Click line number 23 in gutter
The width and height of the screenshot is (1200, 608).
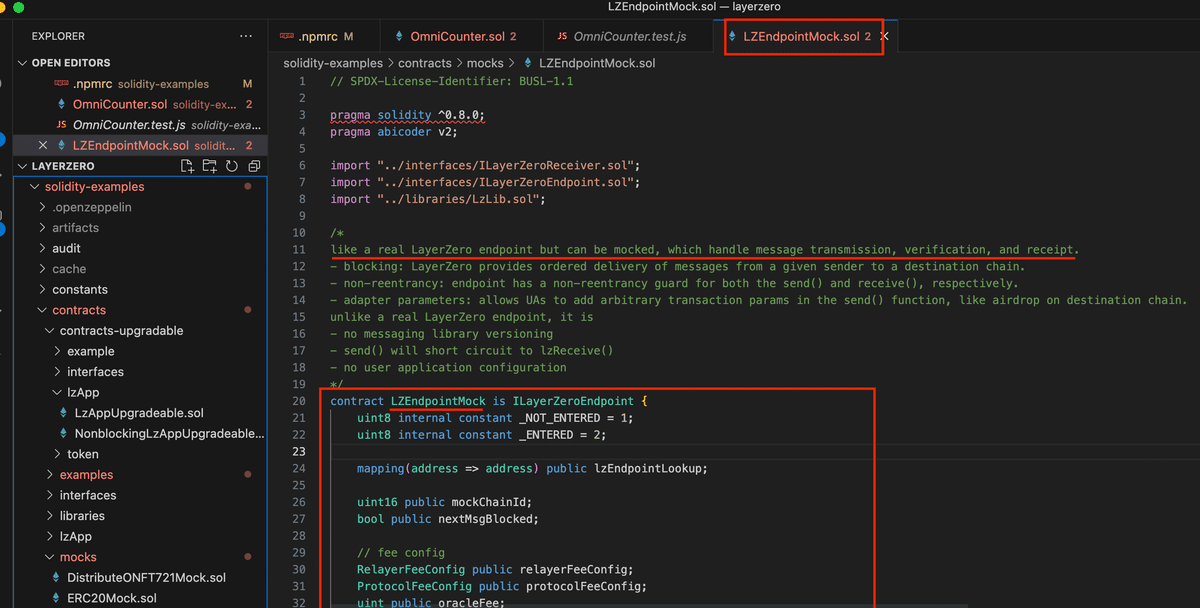299,452
